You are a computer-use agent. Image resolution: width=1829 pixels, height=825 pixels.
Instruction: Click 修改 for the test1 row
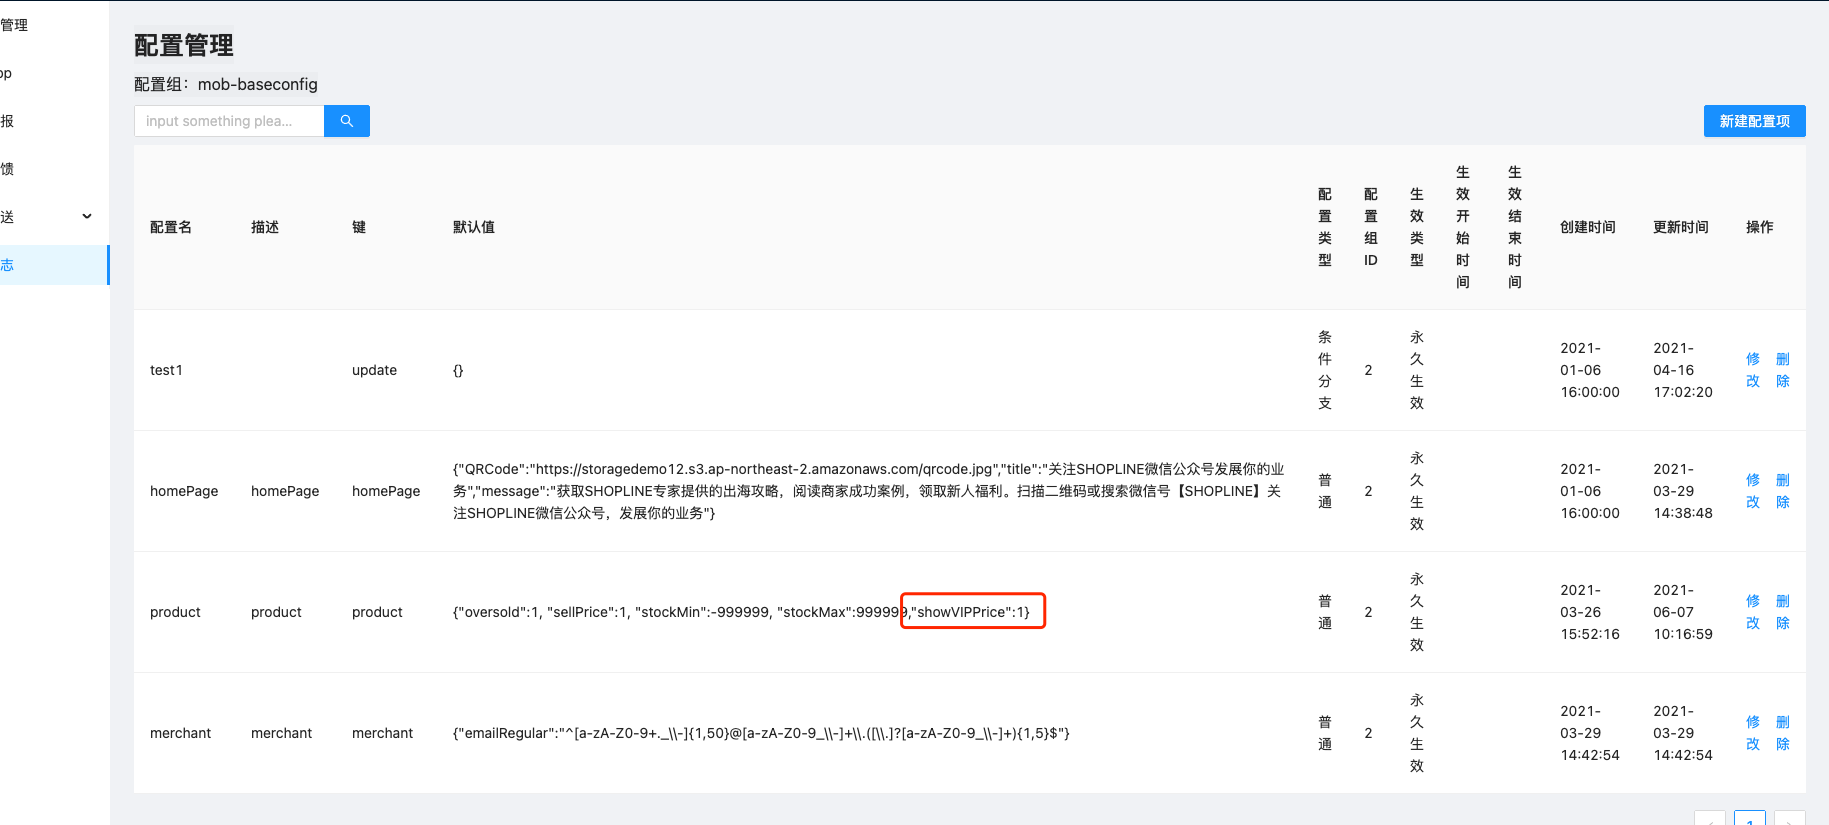pyautogui.click(x=1753, y=370)
